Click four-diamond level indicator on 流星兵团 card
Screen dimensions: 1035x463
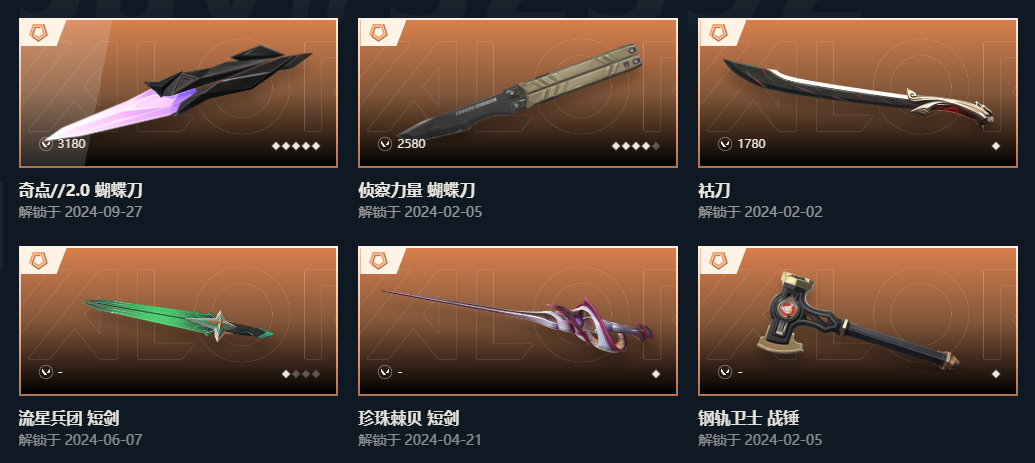tap(301, 374)
